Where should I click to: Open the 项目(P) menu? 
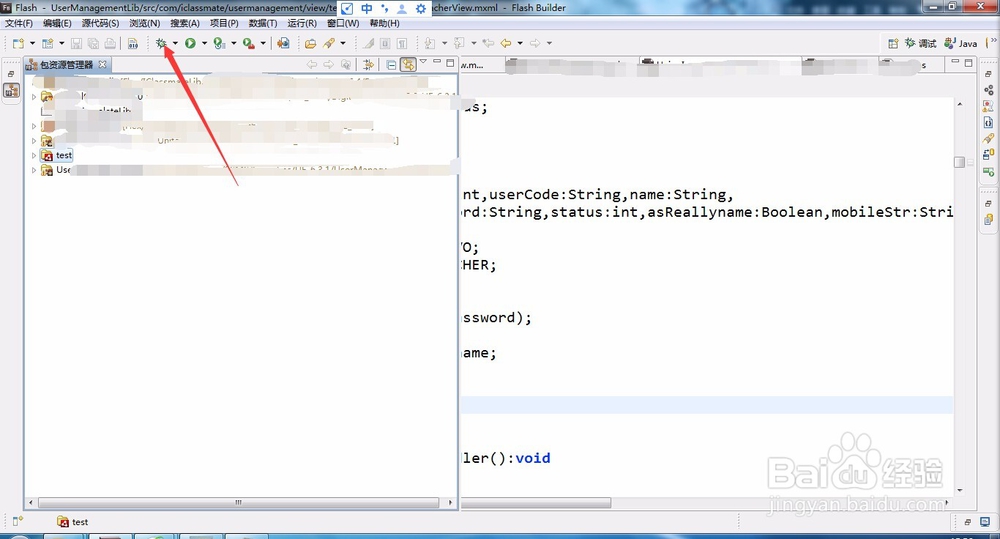coord(224,23)
